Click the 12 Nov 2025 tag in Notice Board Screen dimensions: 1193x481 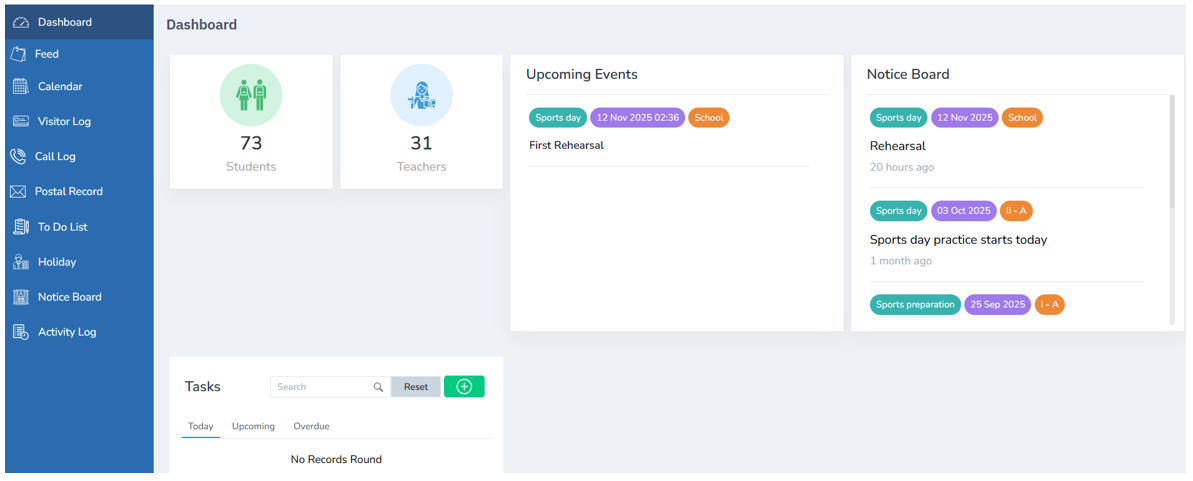965,118
